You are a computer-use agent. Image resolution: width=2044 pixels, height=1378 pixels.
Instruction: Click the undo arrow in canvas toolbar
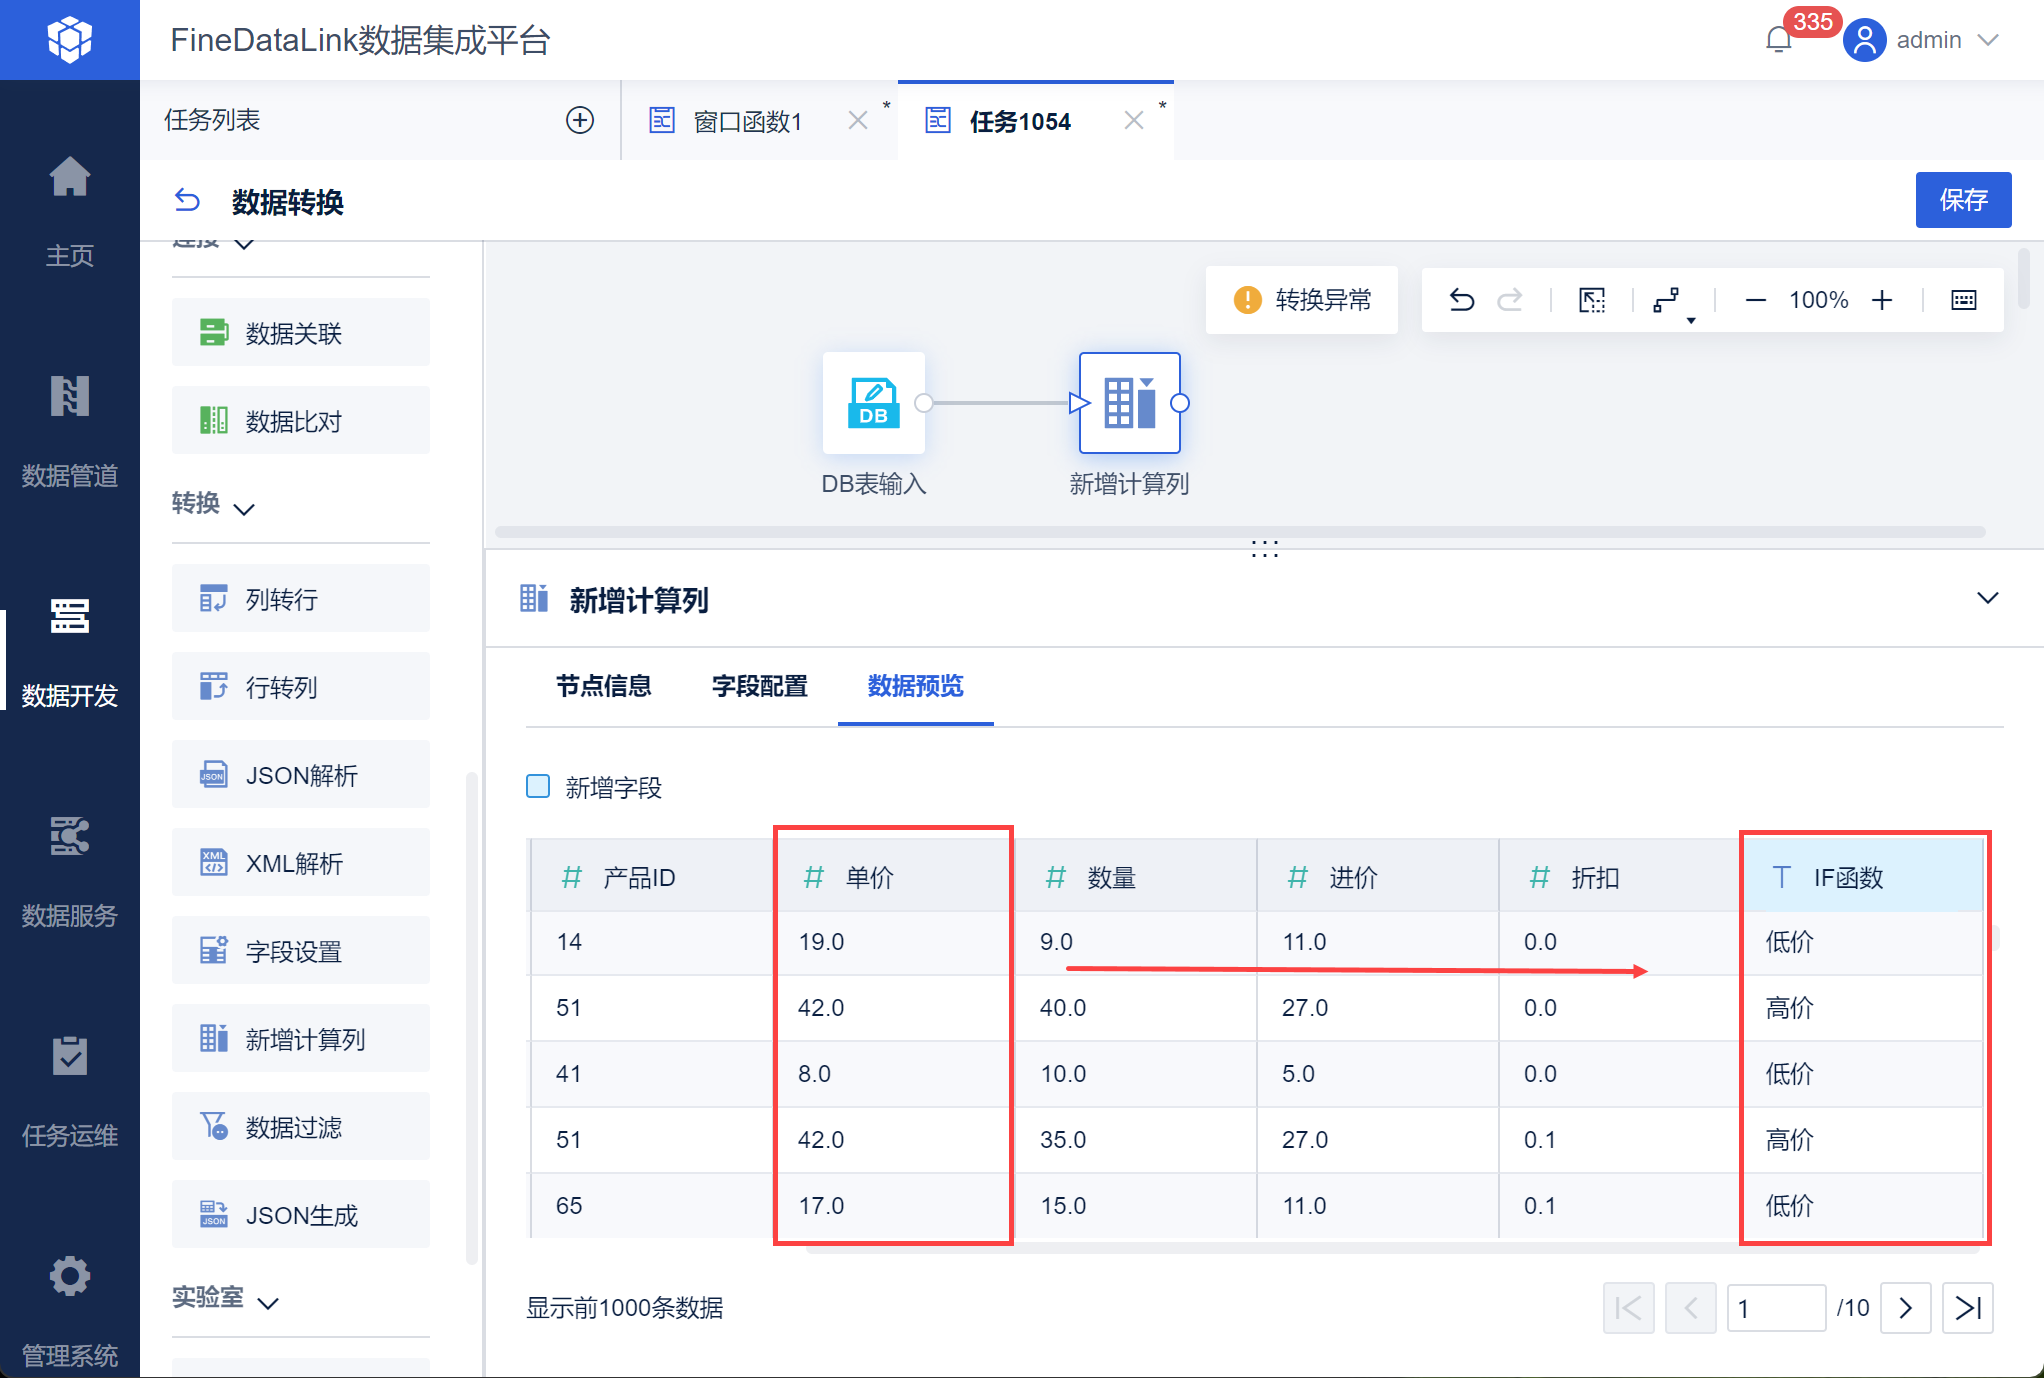[1461, 300]
